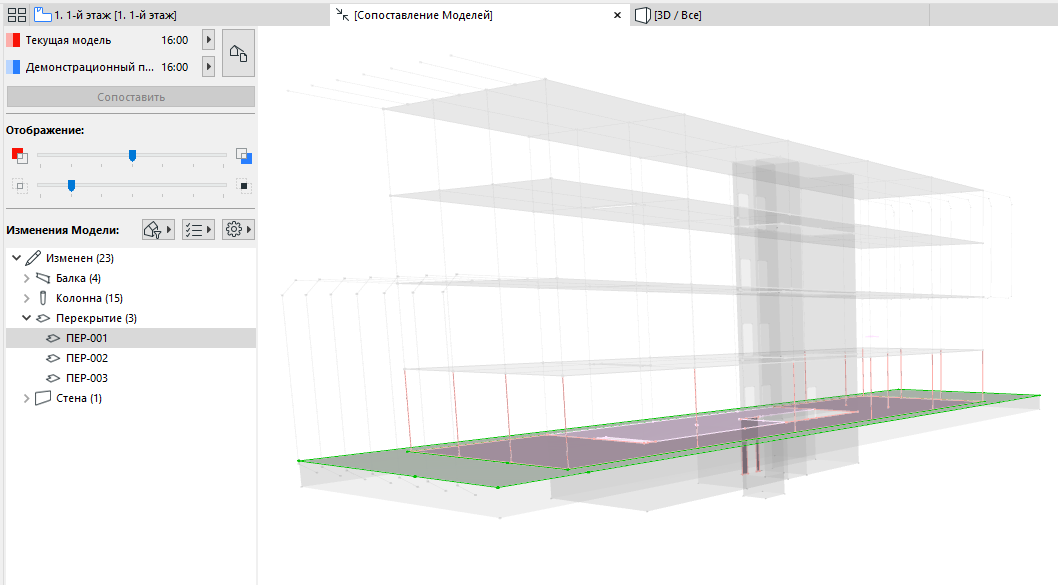Expand the Стена (1) node

click(x=26, y=398)
